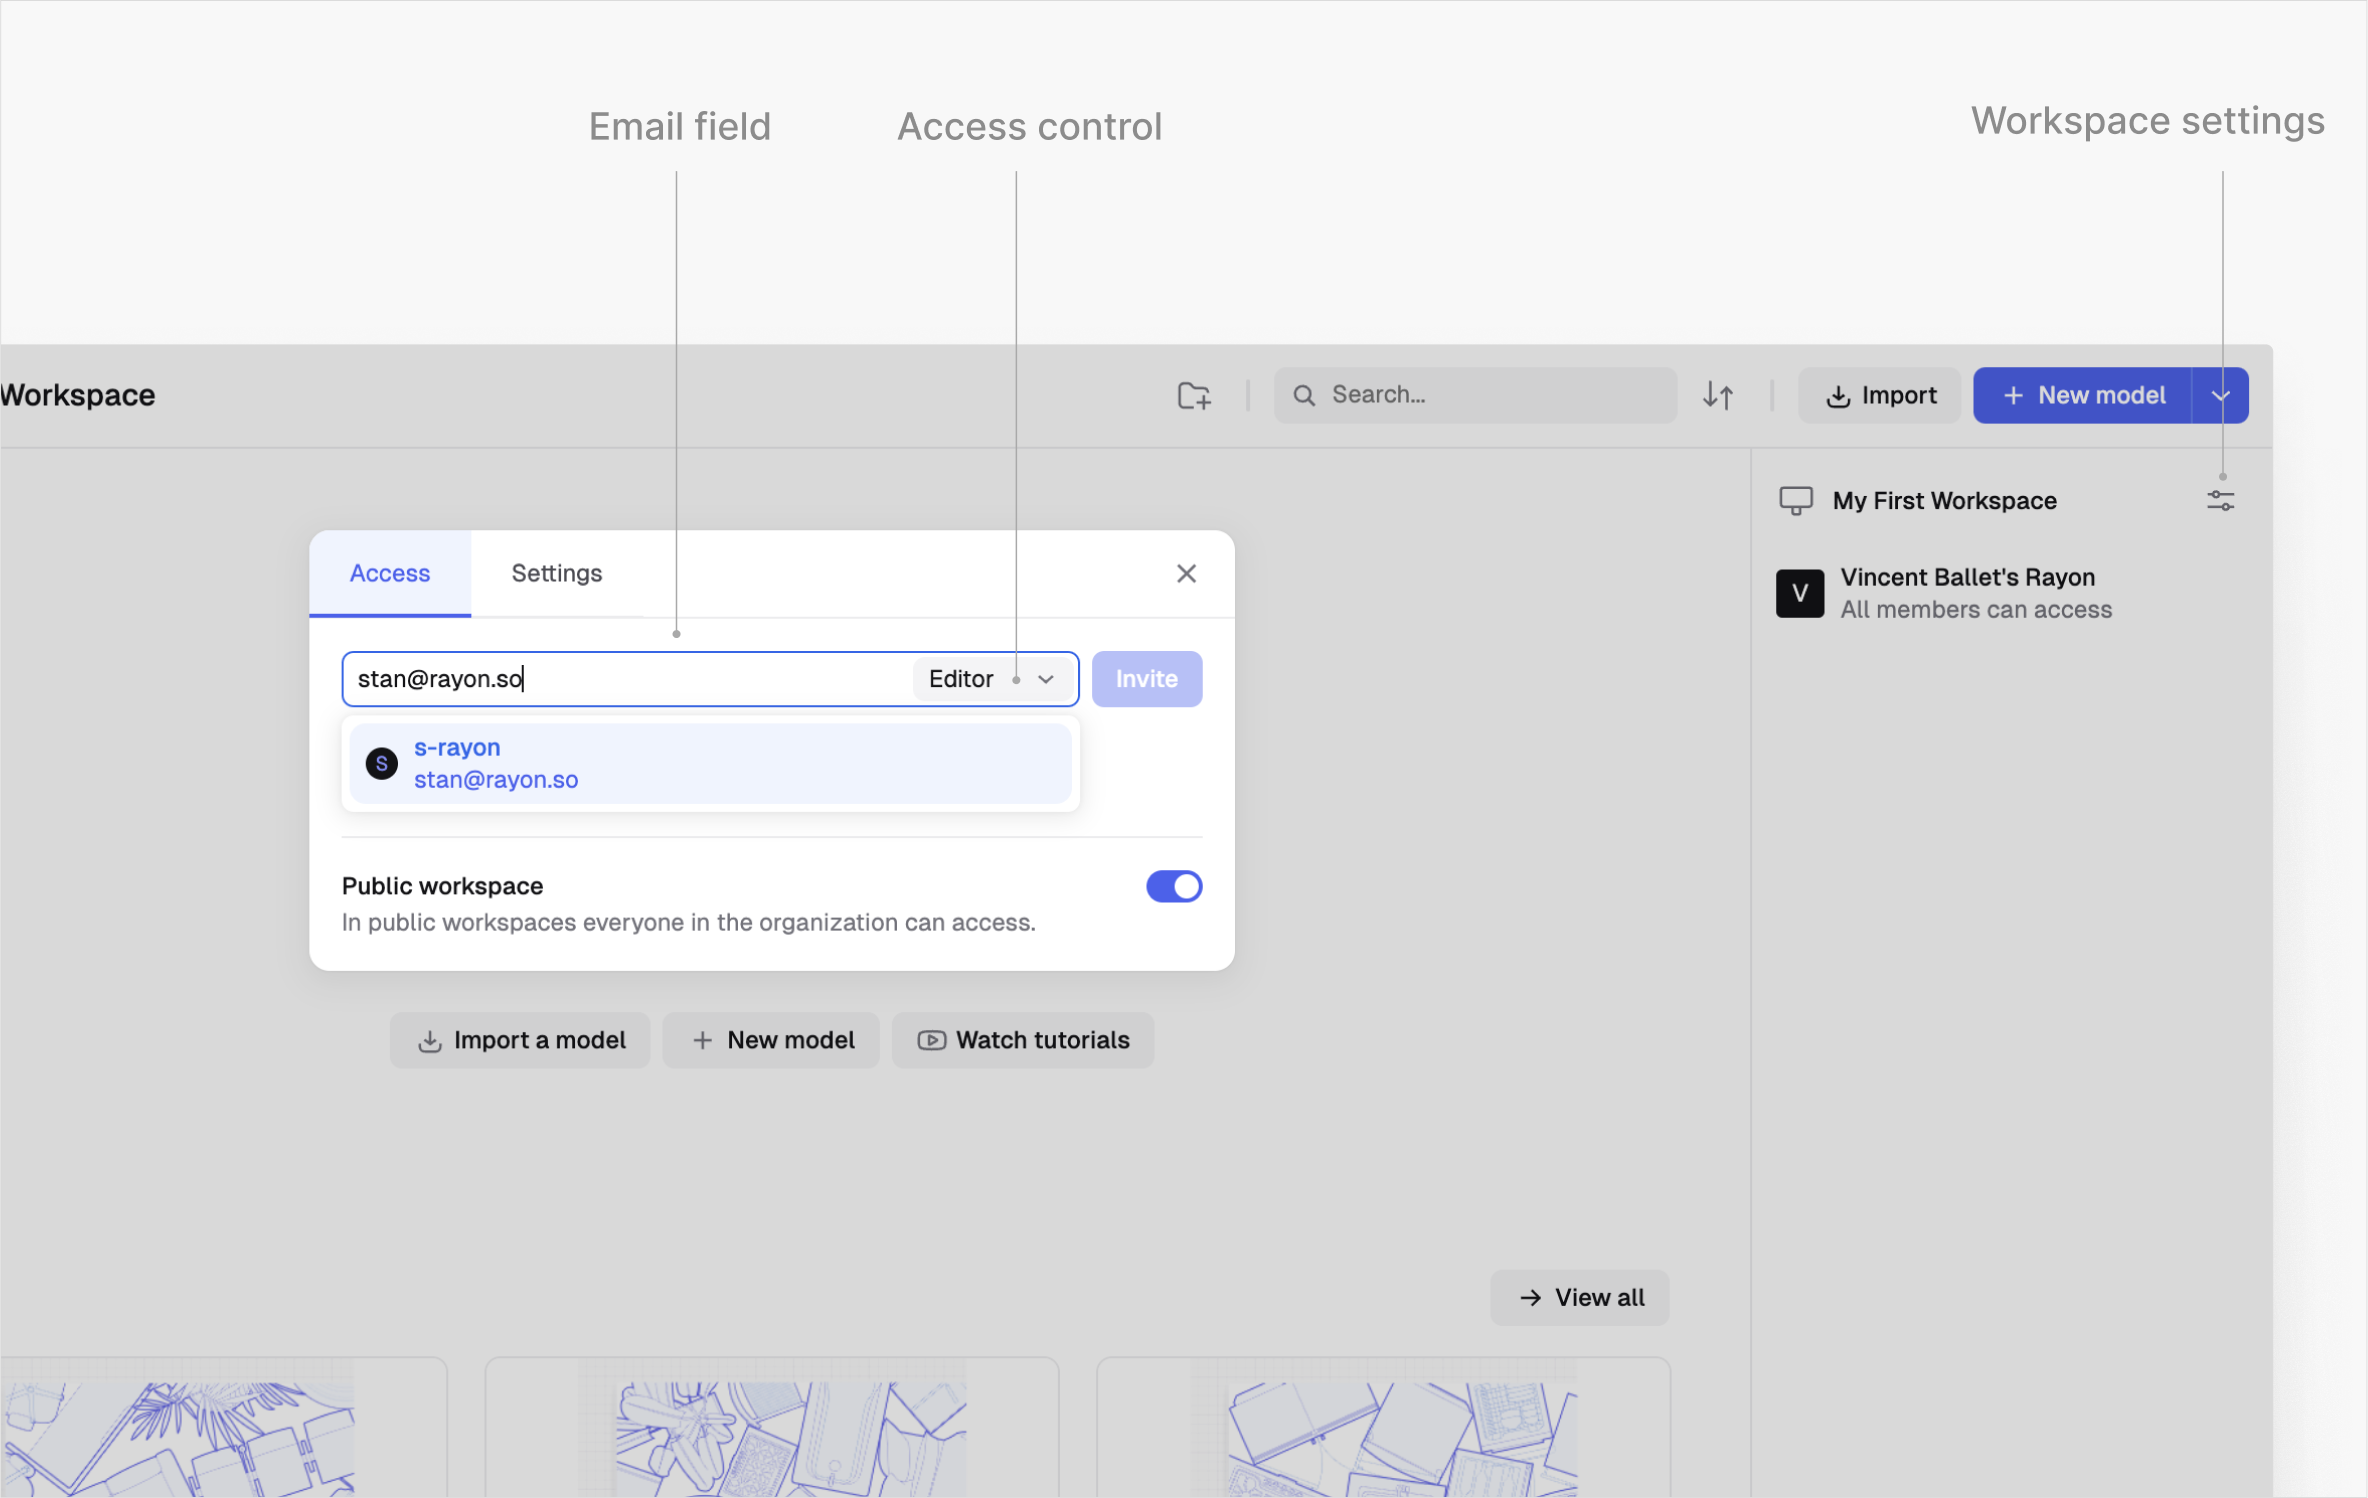The height and width of the screenshot is (1498, 2368).
Task: Click the search magnifier icon
Action: (x=1303, y=395)
